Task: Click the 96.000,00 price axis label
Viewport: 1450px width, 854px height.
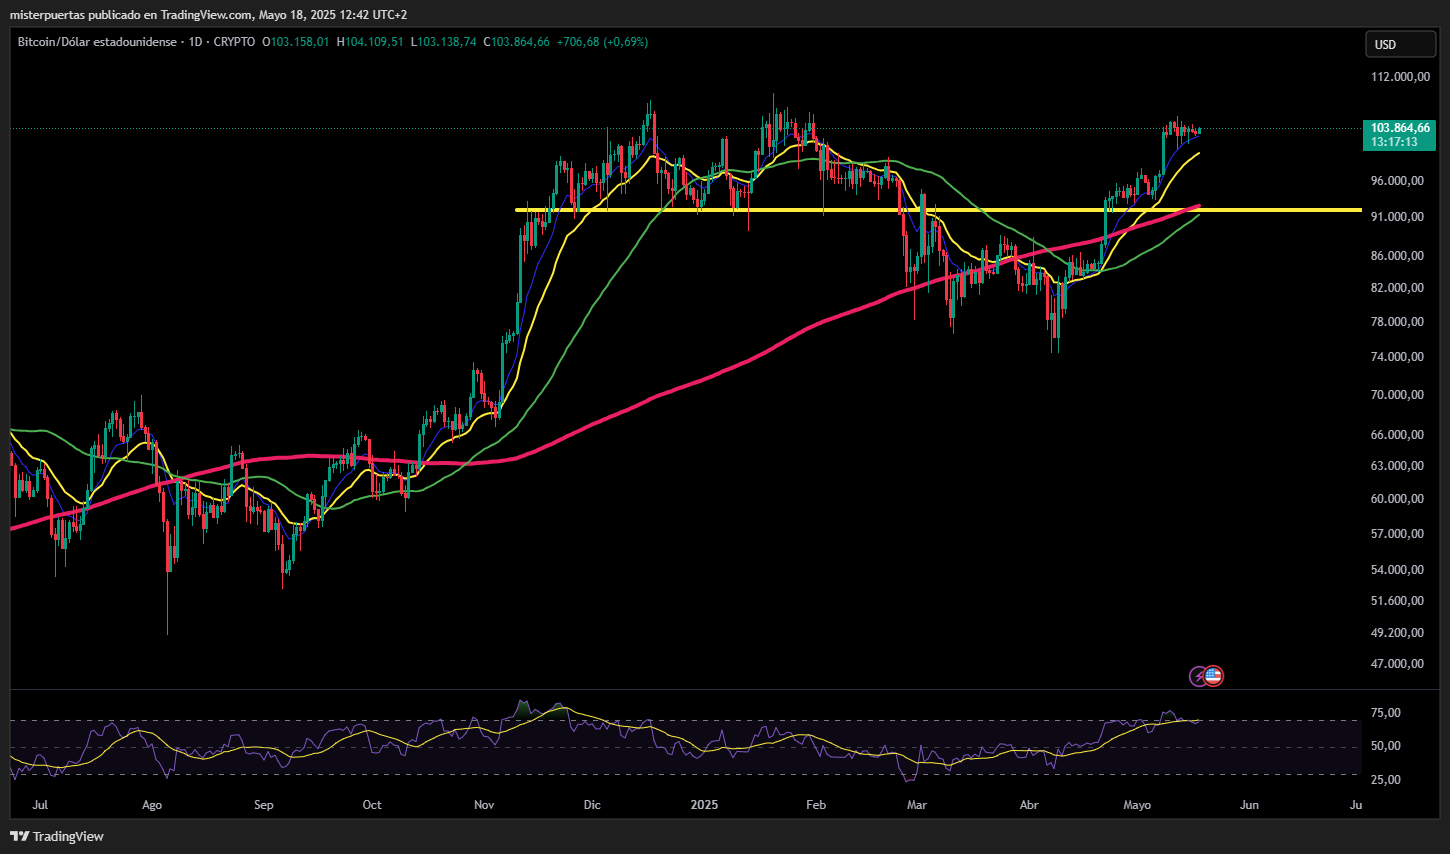Action: pos(1397,181)
